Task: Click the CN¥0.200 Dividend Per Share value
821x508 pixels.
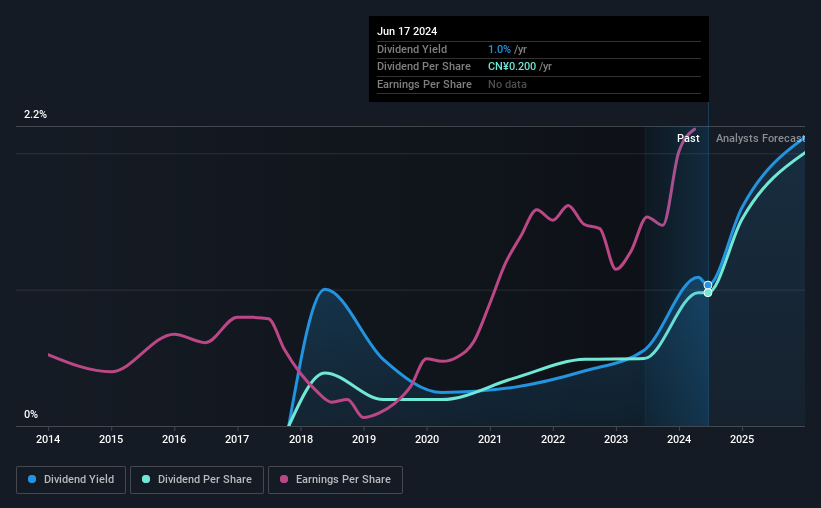Action: 512,67
